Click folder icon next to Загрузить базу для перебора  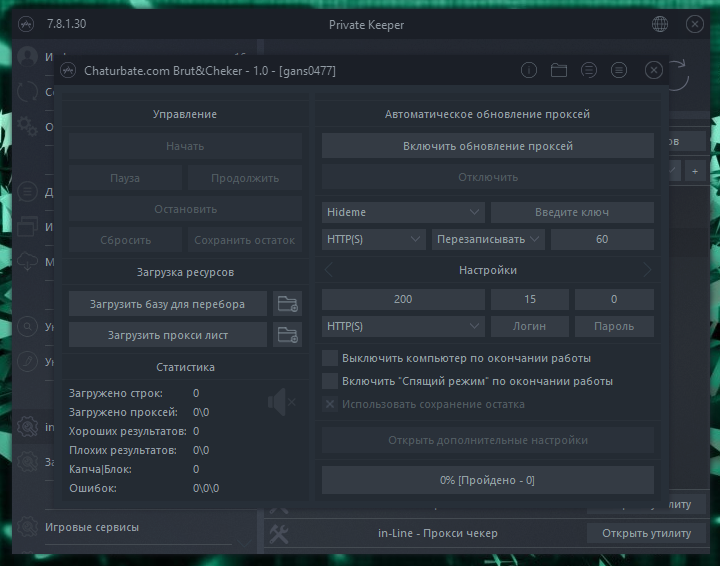pos(288,304)
